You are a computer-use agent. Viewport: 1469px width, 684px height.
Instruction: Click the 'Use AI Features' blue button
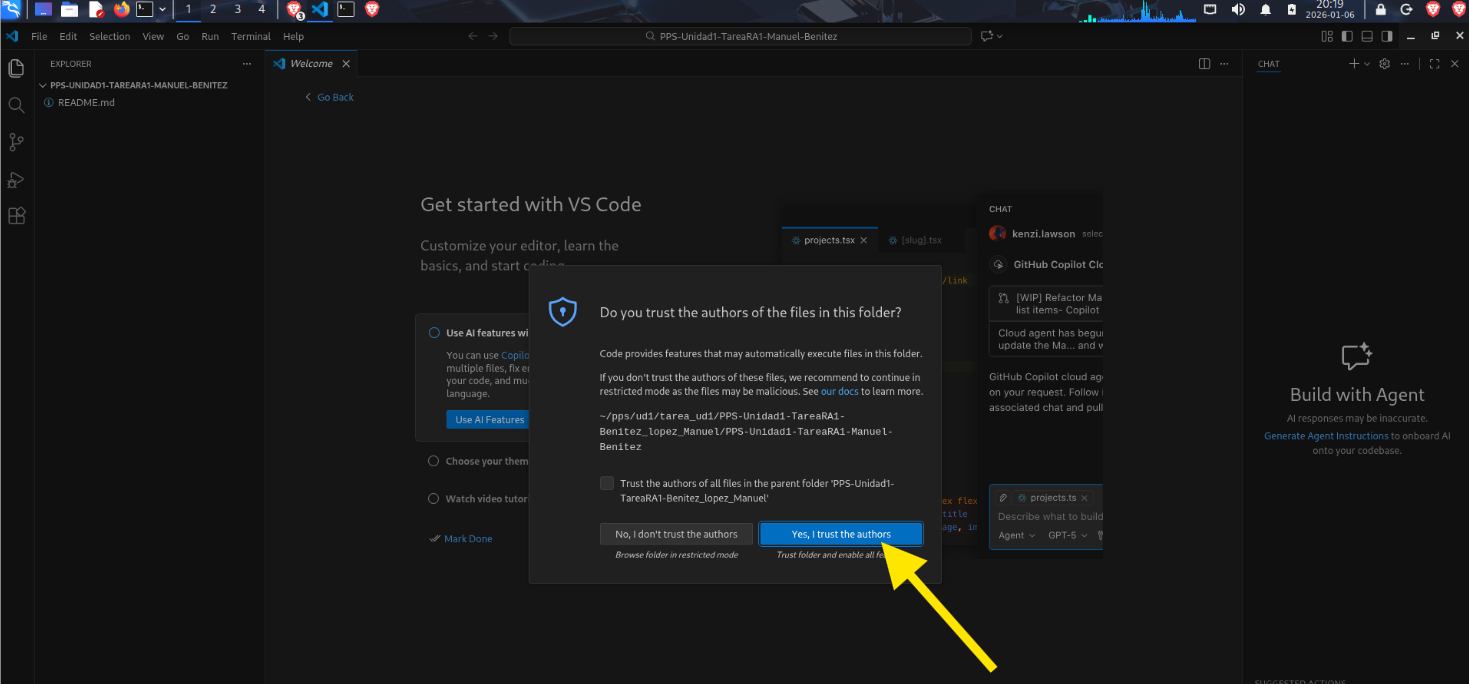coord(489,419)
